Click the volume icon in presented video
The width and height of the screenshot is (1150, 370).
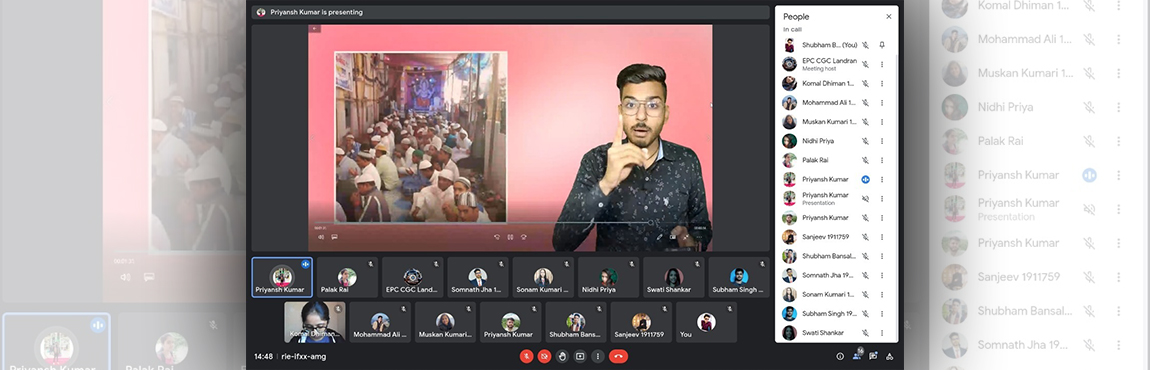click(321, 237)
